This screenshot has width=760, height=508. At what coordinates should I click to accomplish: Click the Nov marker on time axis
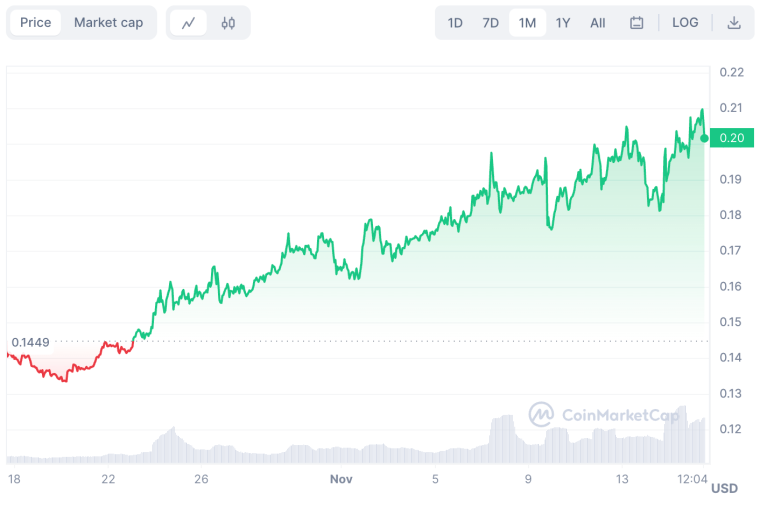pos(342,480)
